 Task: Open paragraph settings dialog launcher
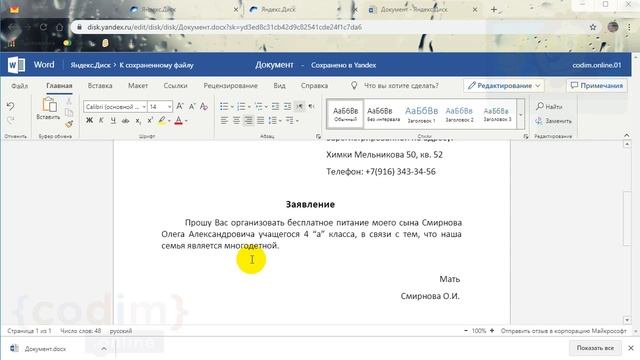318,136
